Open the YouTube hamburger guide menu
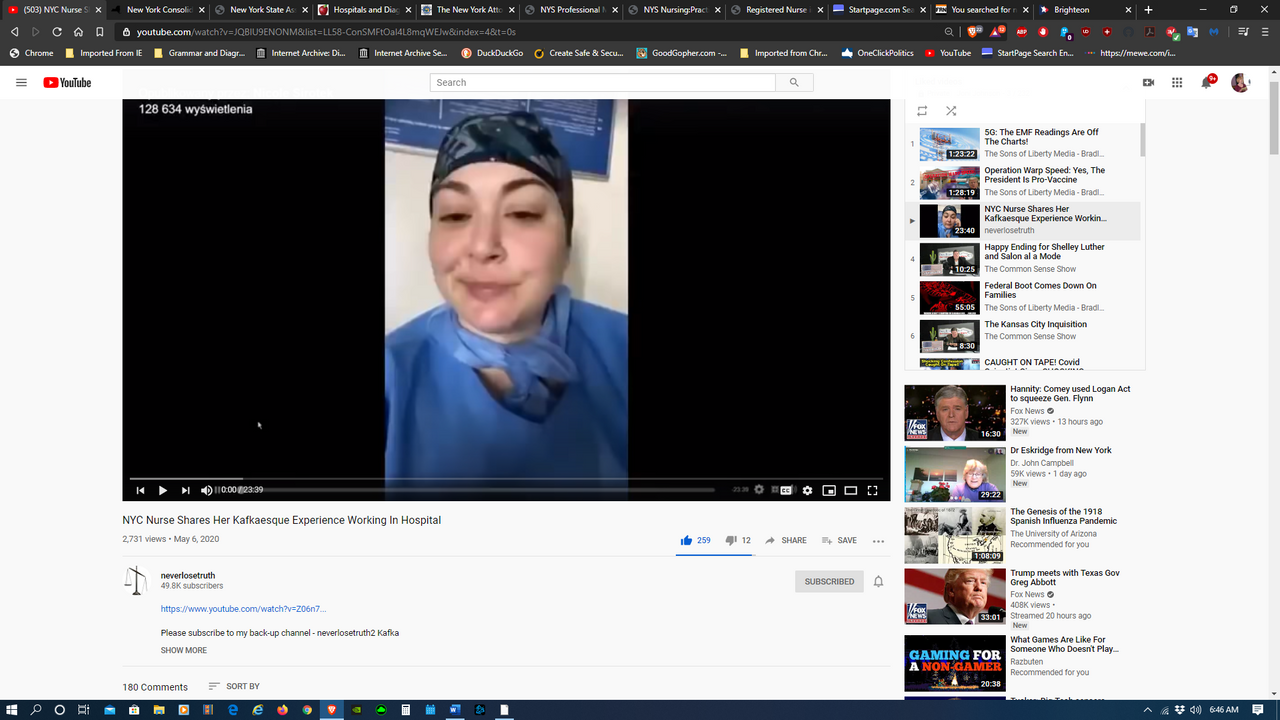The image size is (1280, 720). point(21,82)
